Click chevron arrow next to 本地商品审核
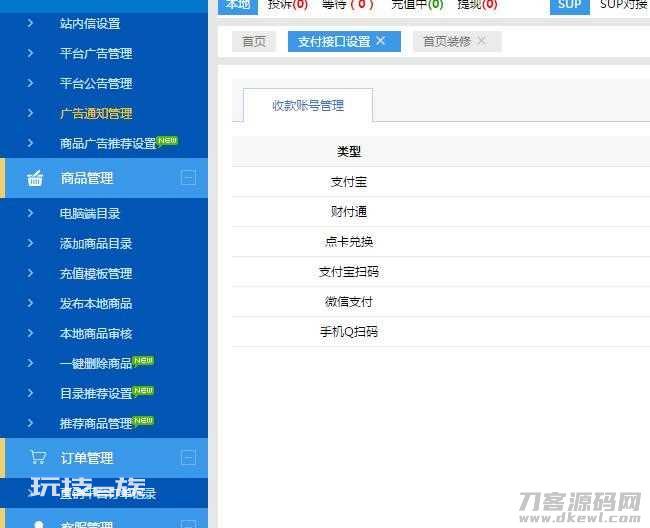650x528 pixels. coord(30,333)
